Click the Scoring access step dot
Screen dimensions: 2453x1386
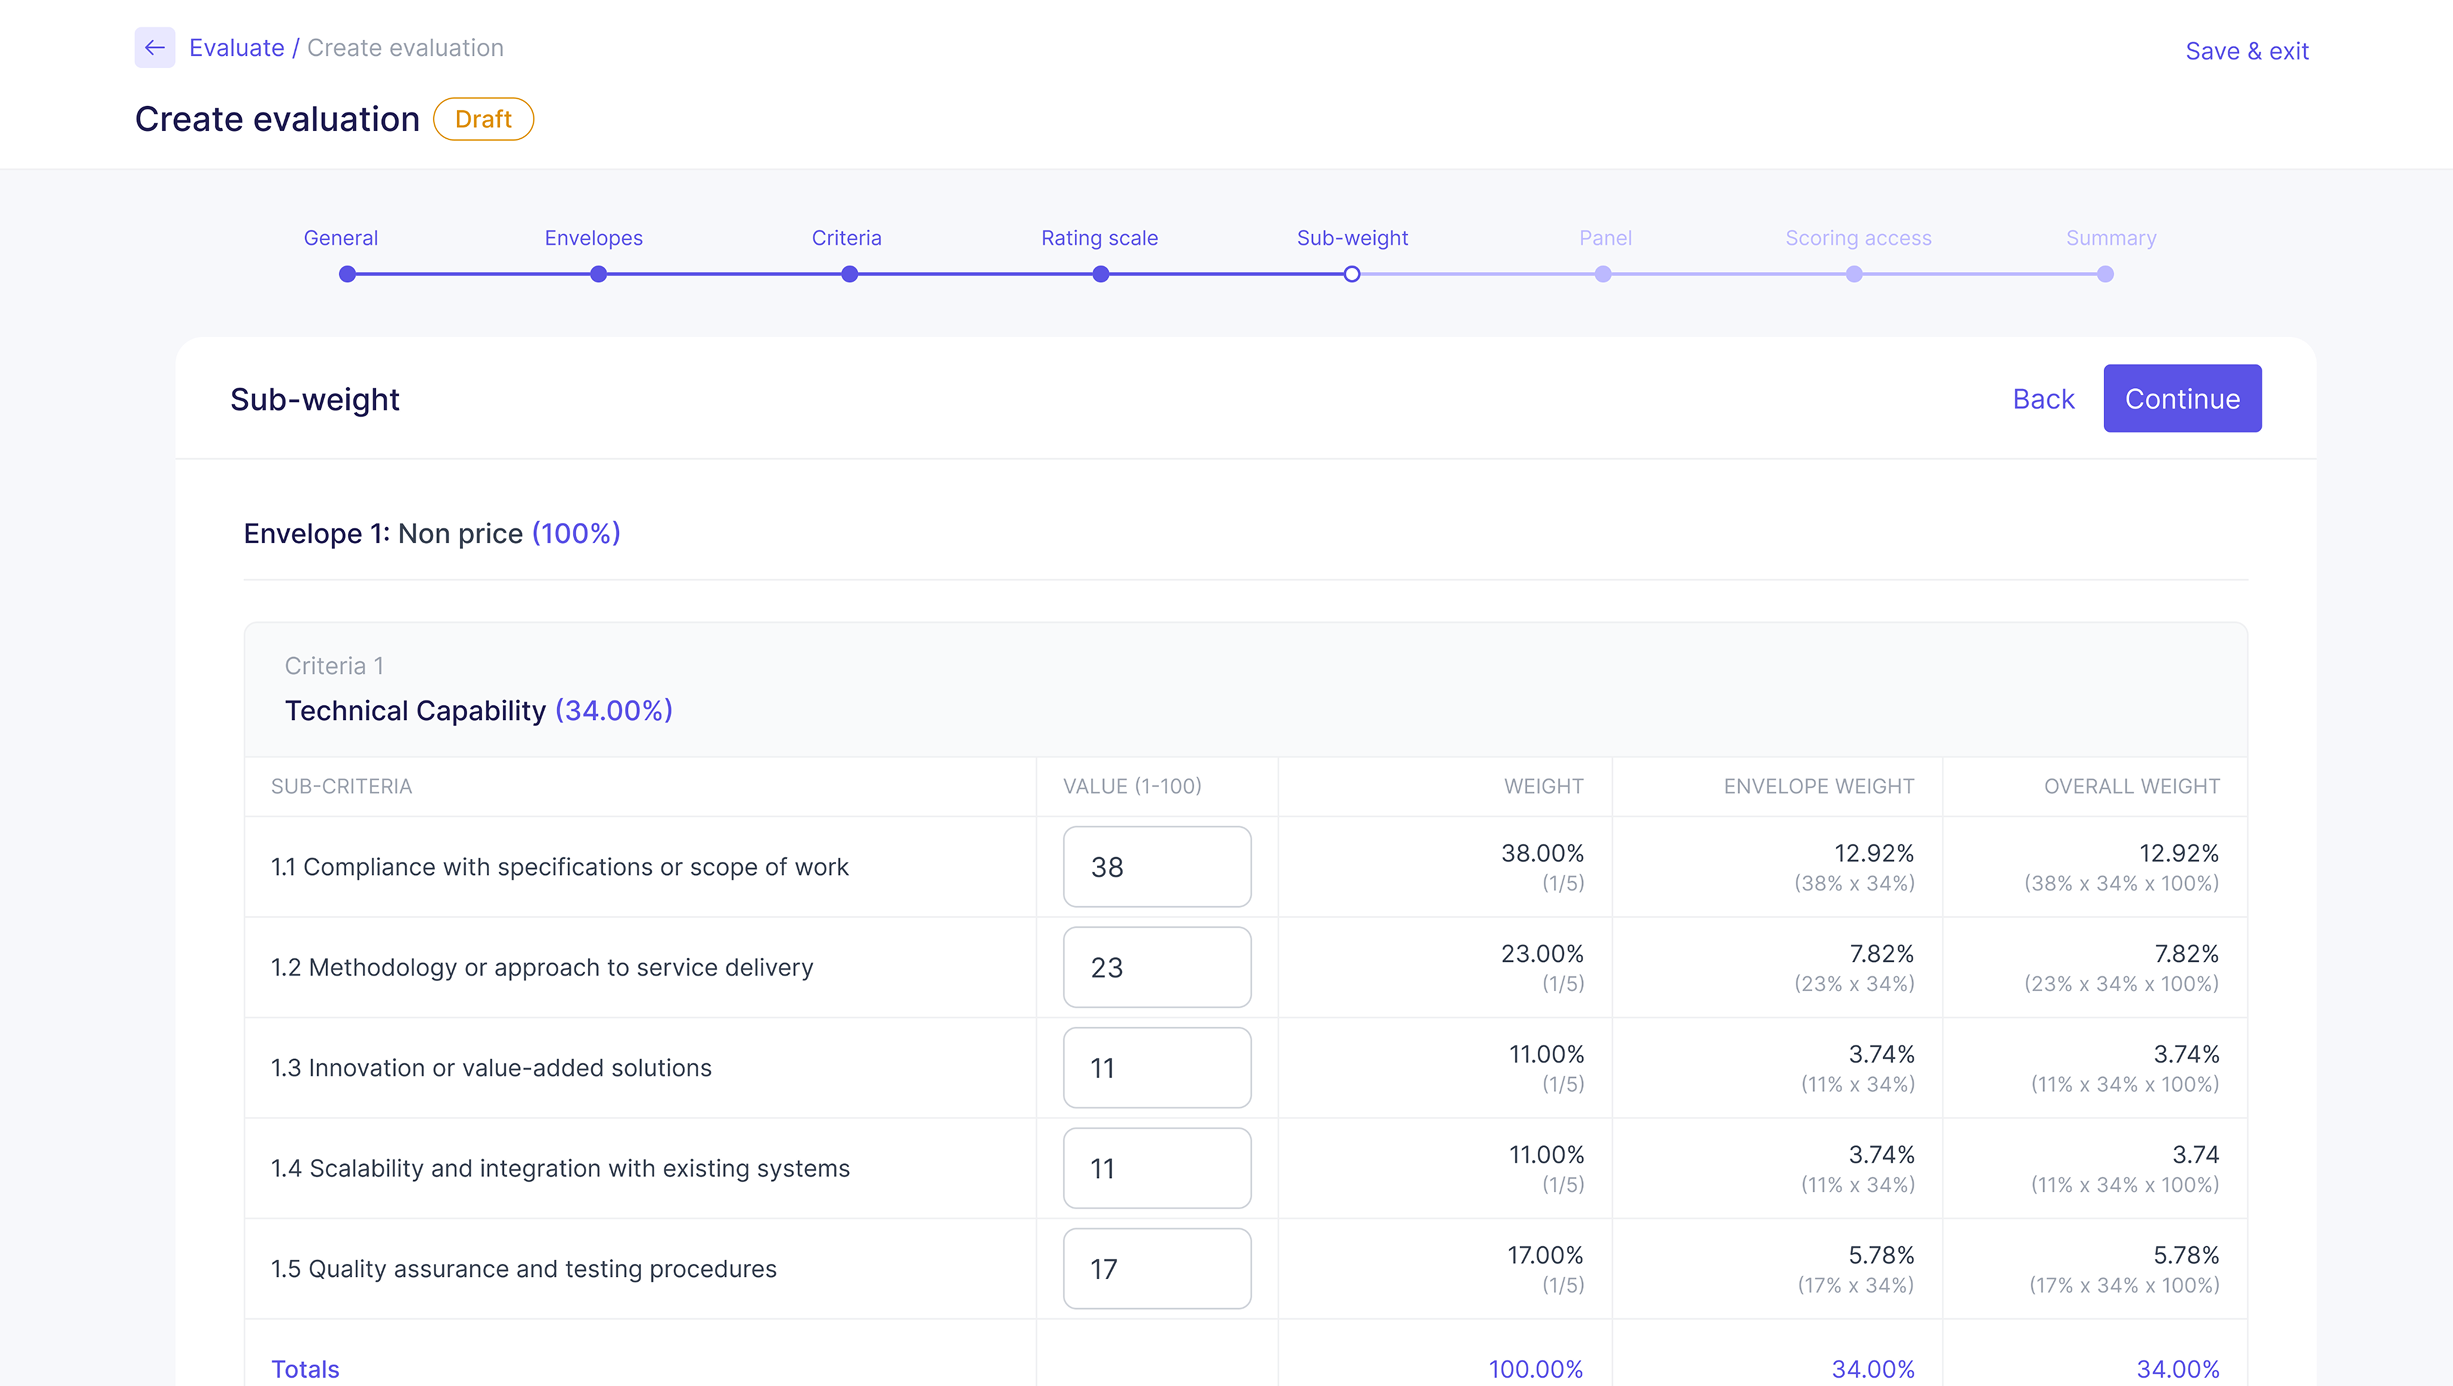coord(1854,274)
